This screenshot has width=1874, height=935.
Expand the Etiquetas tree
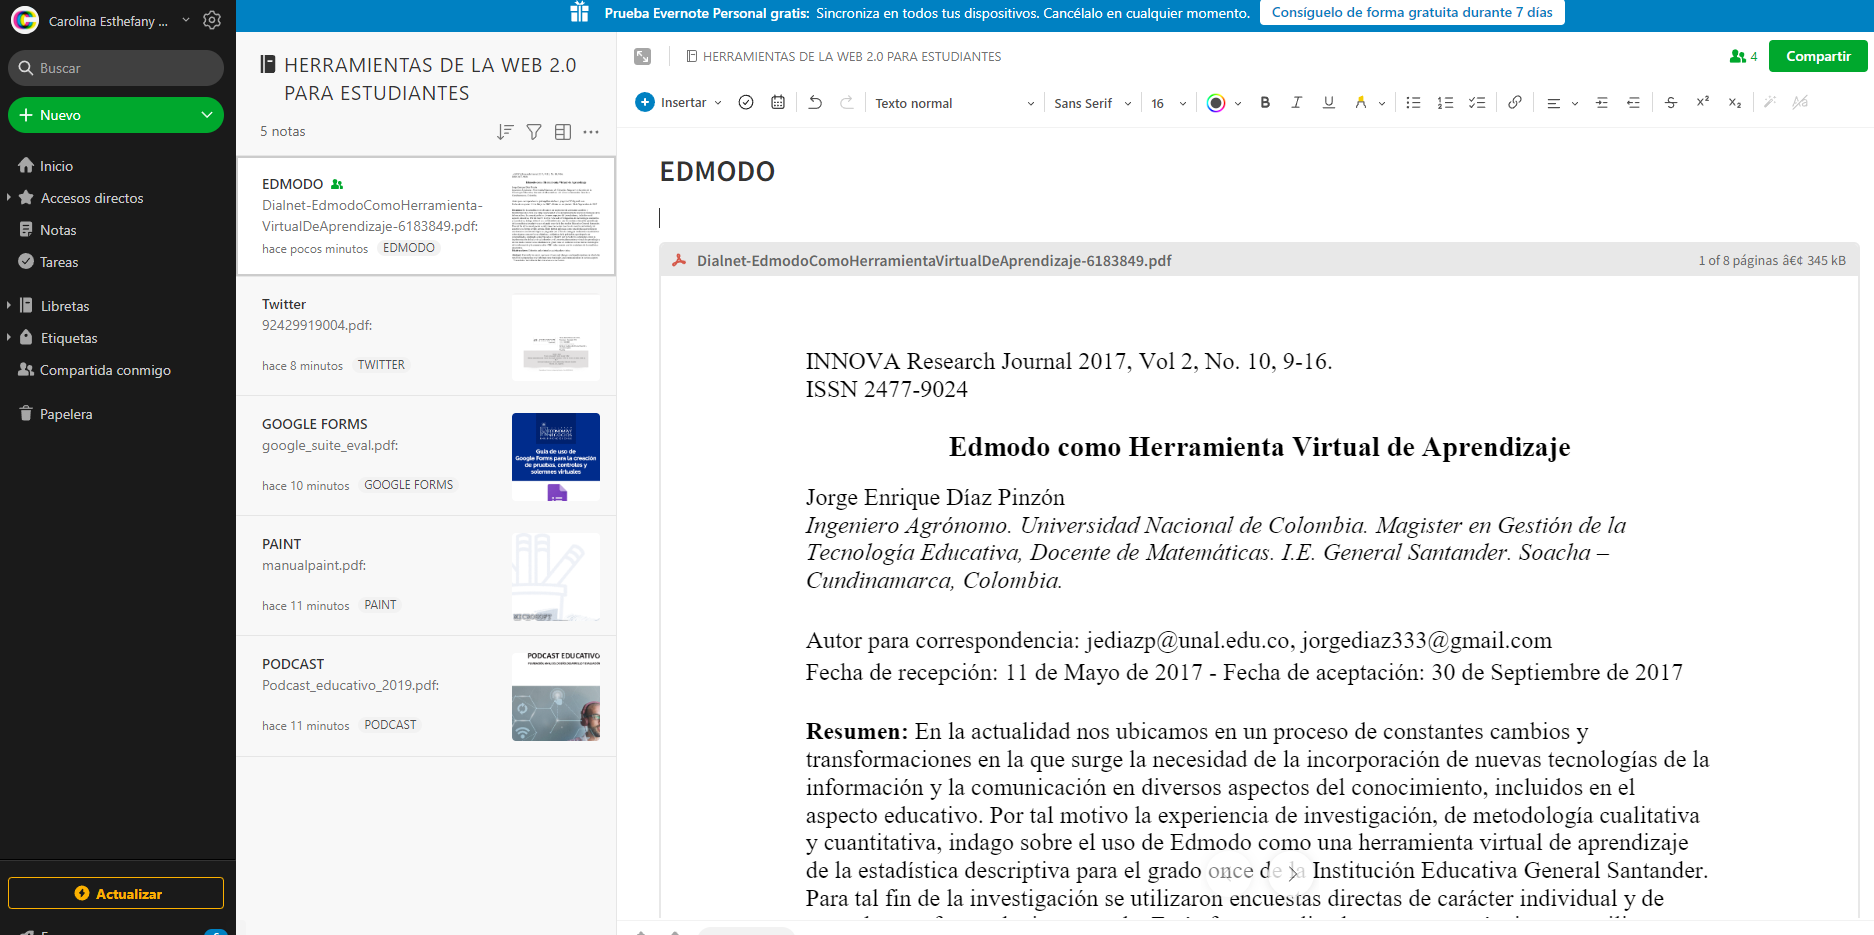click(x=9, y=338)
